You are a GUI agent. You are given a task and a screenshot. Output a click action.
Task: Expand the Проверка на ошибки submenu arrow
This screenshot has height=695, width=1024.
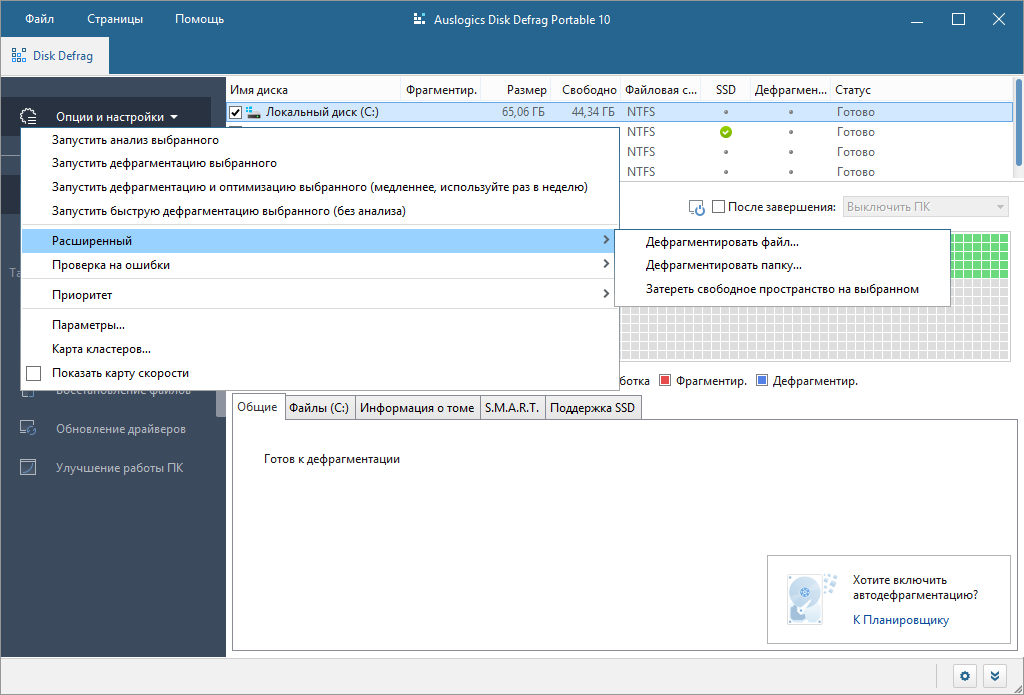pyautogui.click(x=606, y=264)
